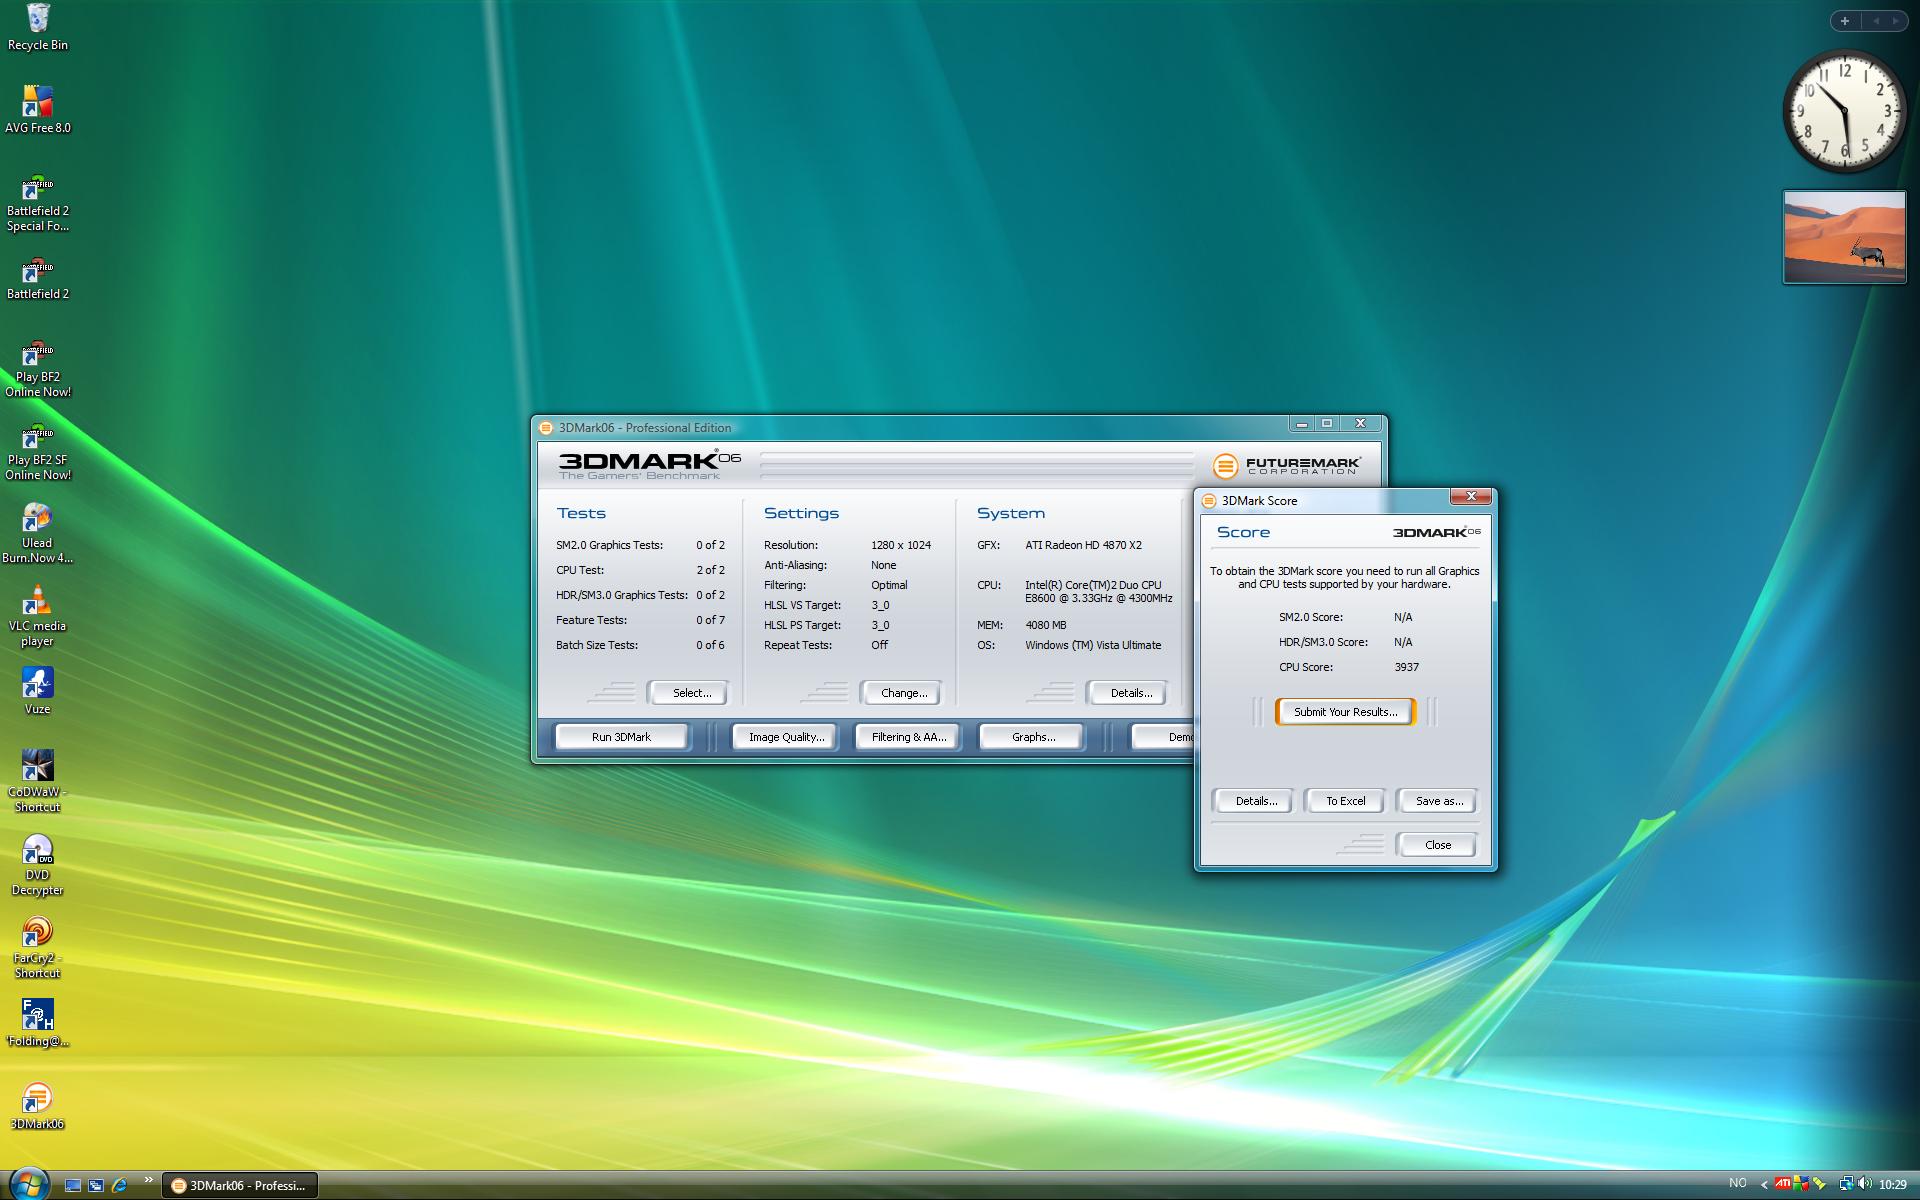Click Safely Remove Hardware tray icon
Image resolution: width=1920 pixels, height=1200 pixels.
[1820, 1184]
